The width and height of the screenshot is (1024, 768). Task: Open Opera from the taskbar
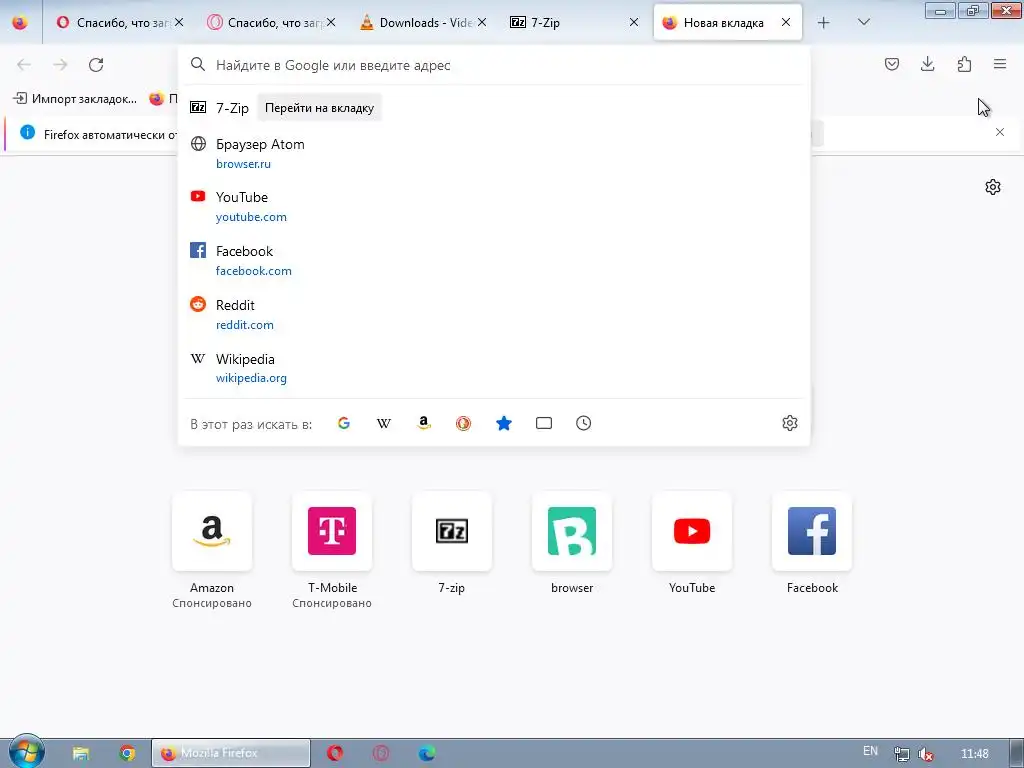point(335,753)
